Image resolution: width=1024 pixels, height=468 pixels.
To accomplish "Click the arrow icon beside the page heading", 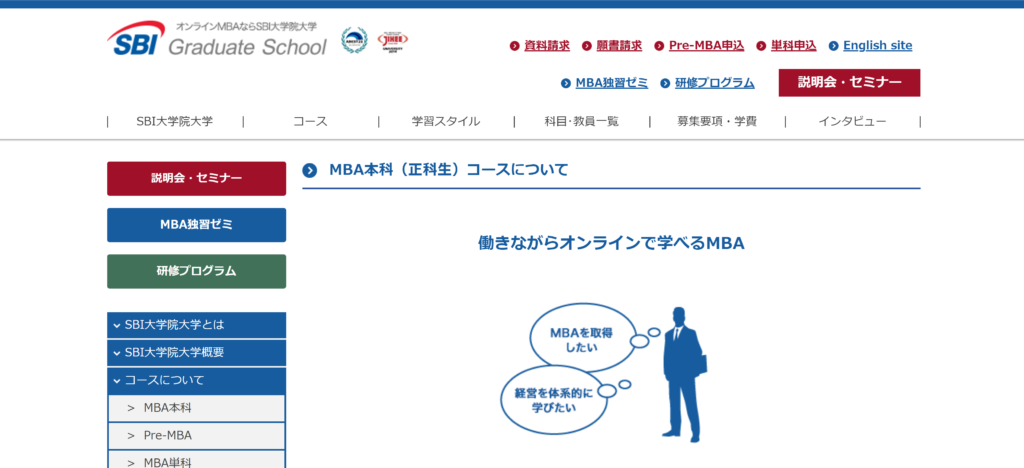I will tap(310, 170).
